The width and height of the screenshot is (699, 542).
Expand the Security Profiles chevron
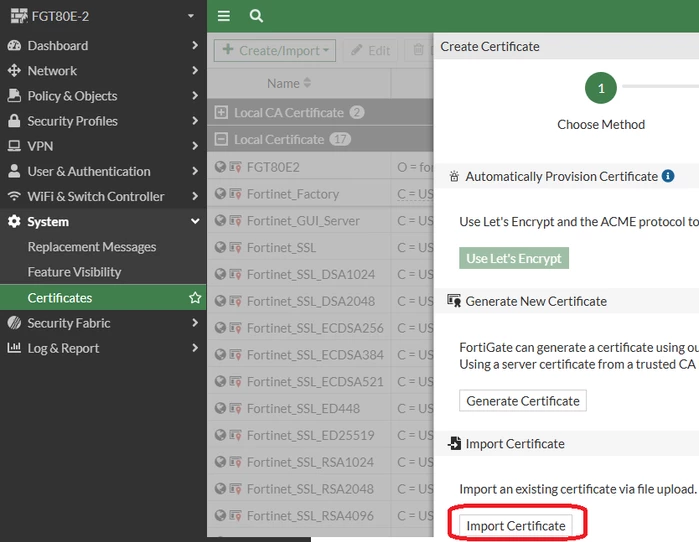click(x=195, y=120)
